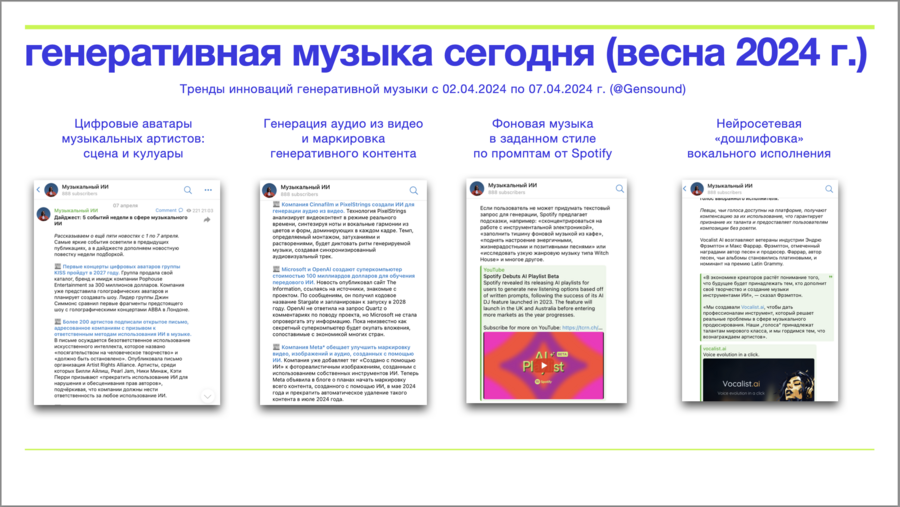The image size is (900, 507).
Task: Click back chevron in first Telegram screenshot
Action: point(38,189)
